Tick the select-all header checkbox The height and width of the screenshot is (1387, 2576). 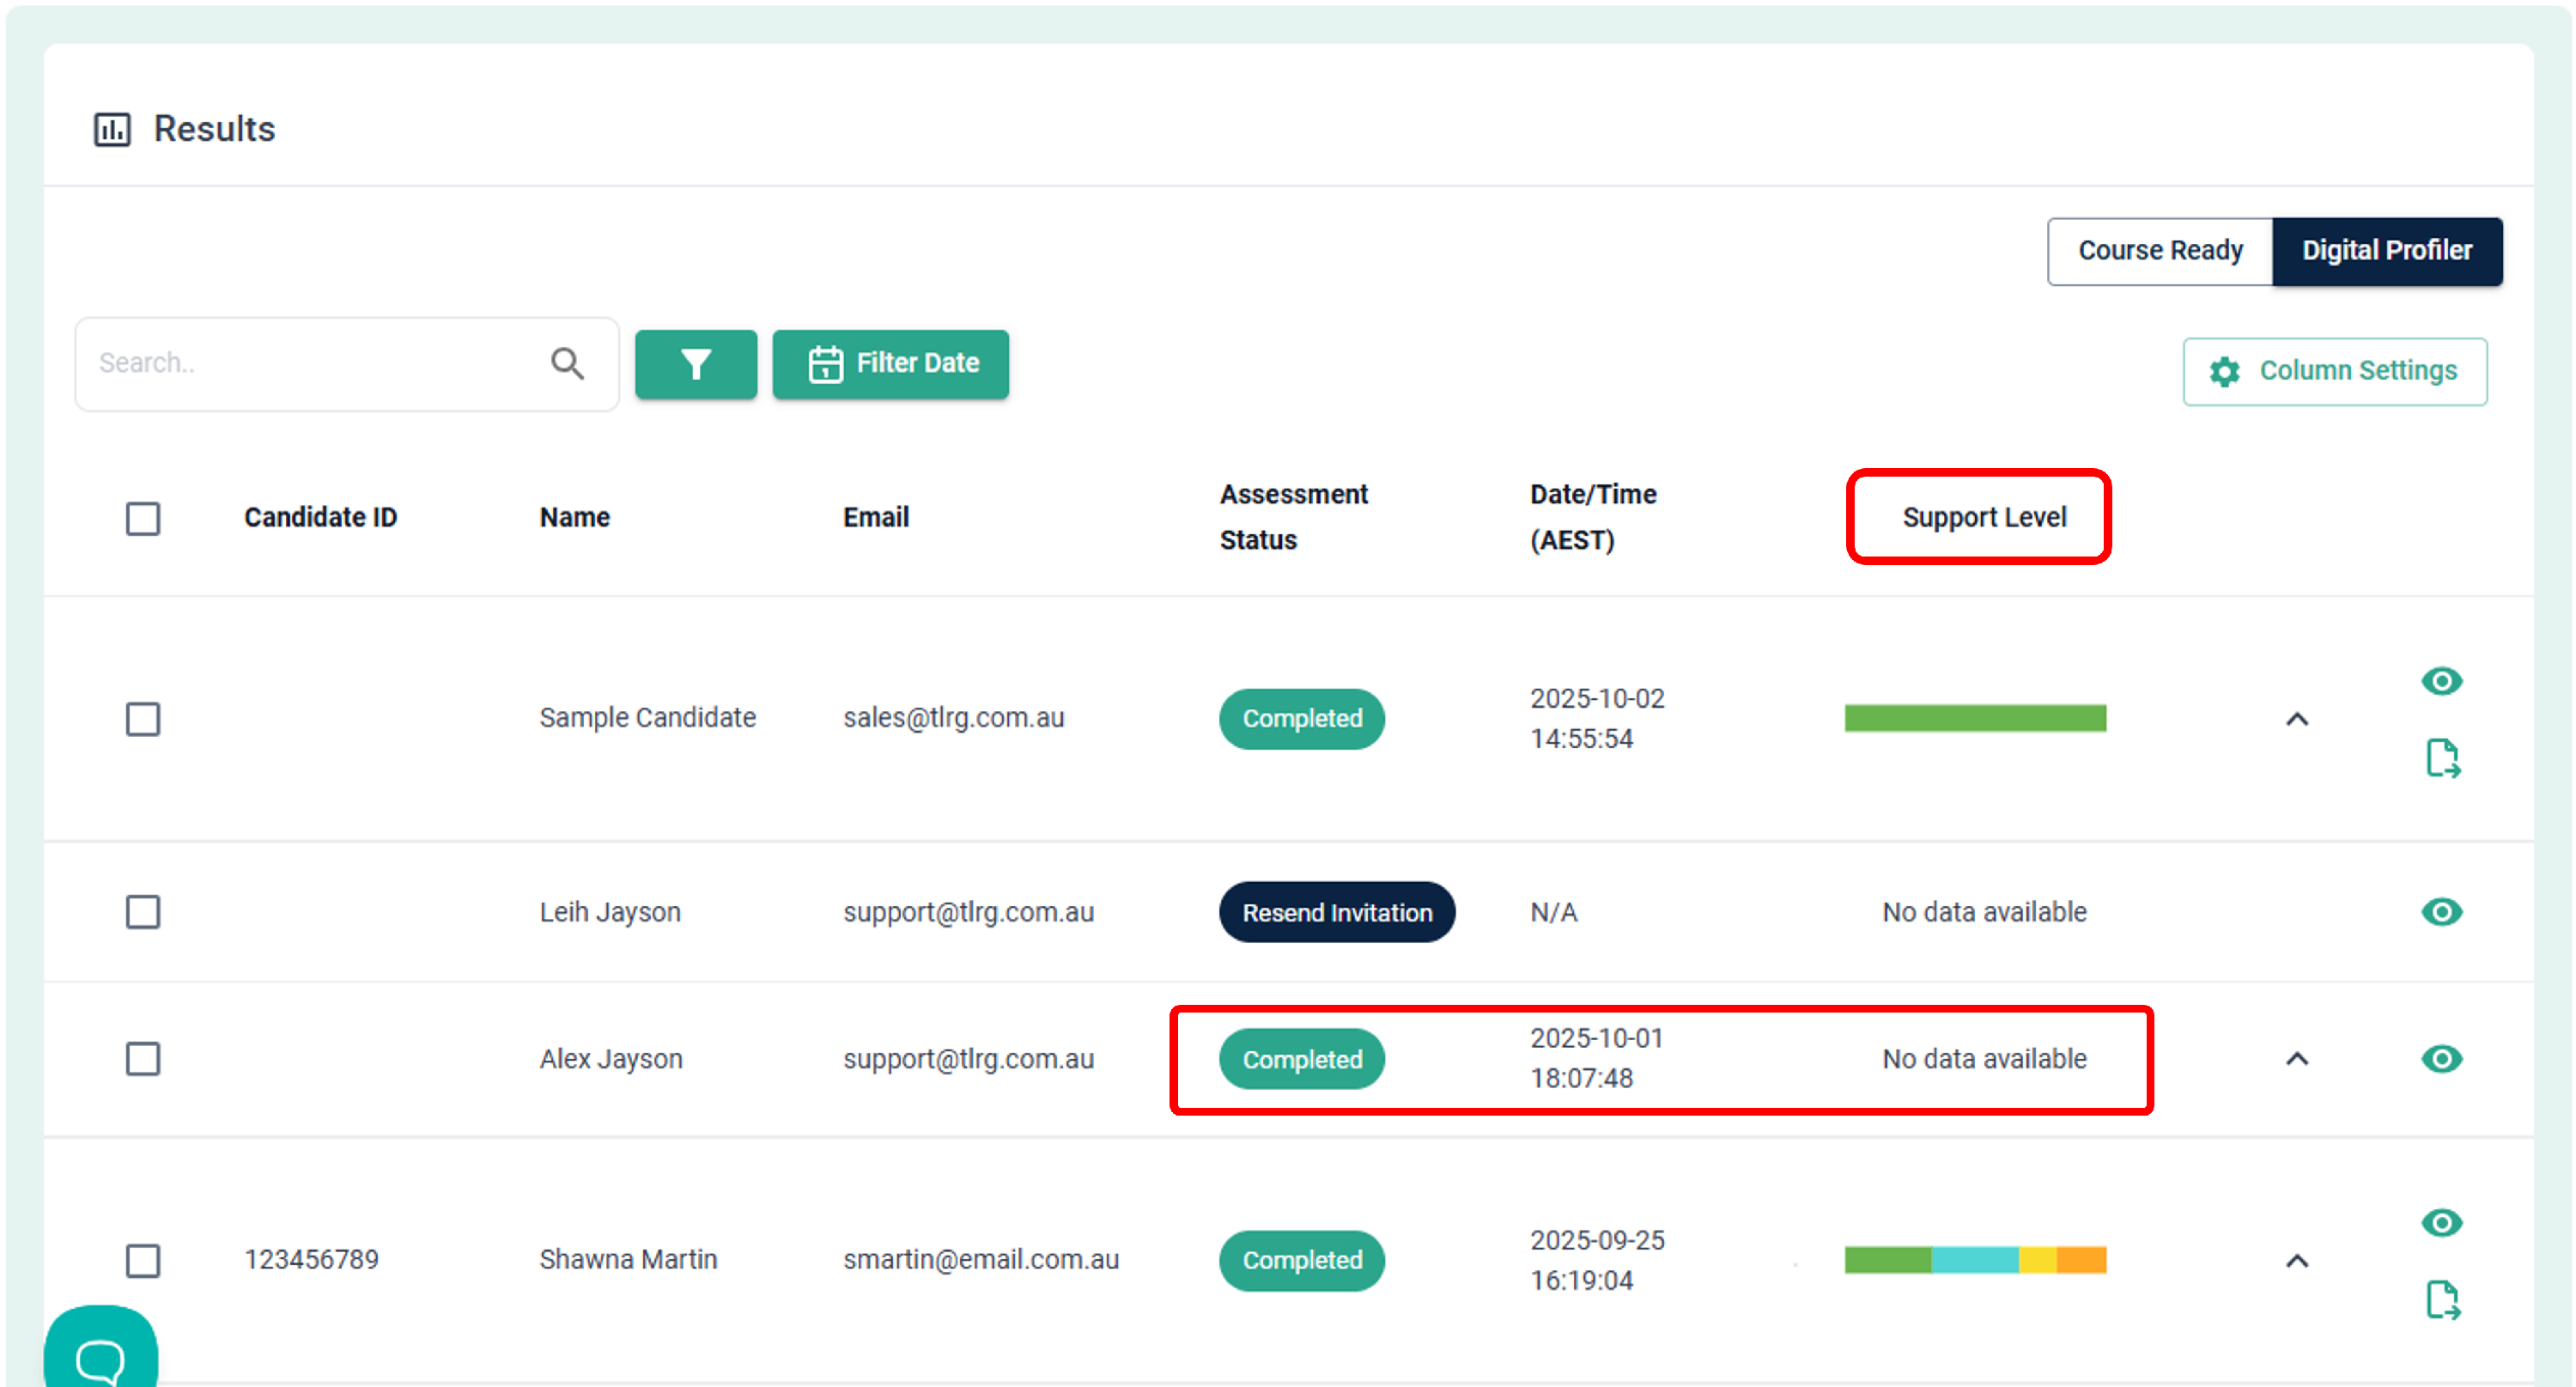tap(143, 518)
